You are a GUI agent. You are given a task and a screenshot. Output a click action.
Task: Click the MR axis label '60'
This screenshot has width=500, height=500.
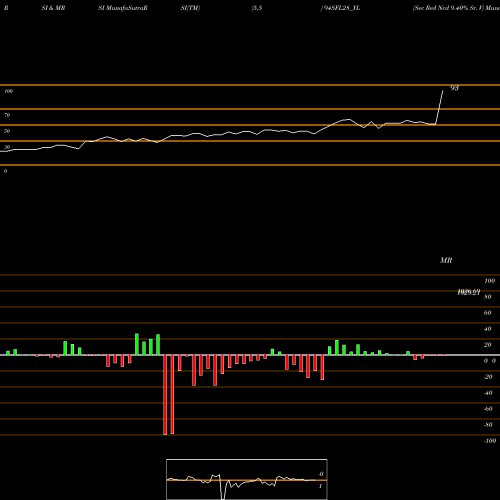(x=488, y=313)
